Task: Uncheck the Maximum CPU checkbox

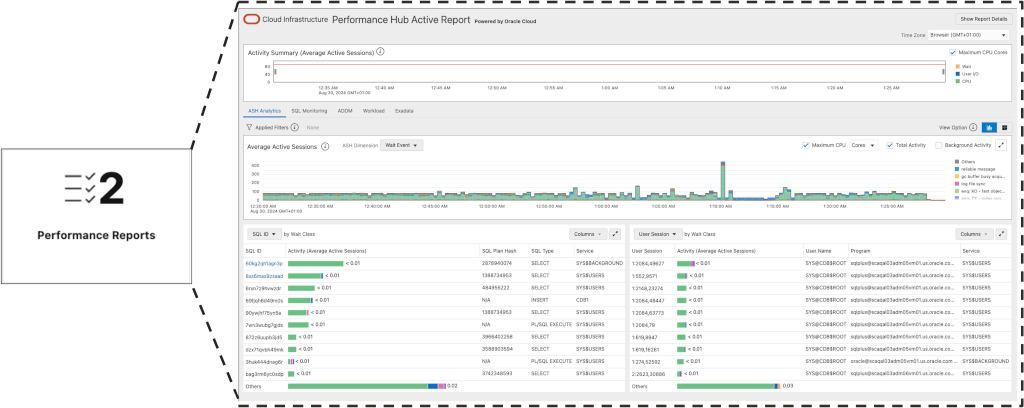Action: point(805,146)
